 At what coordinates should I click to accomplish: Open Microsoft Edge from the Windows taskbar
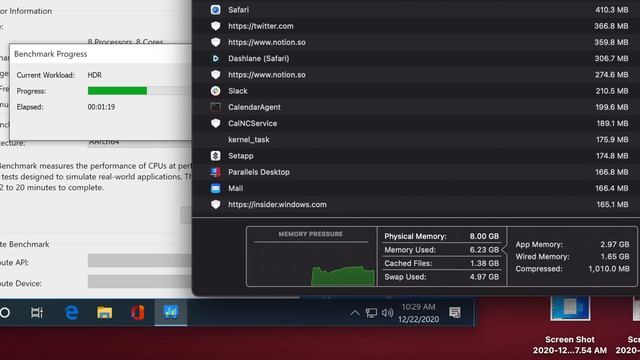(x=71, y=313)
